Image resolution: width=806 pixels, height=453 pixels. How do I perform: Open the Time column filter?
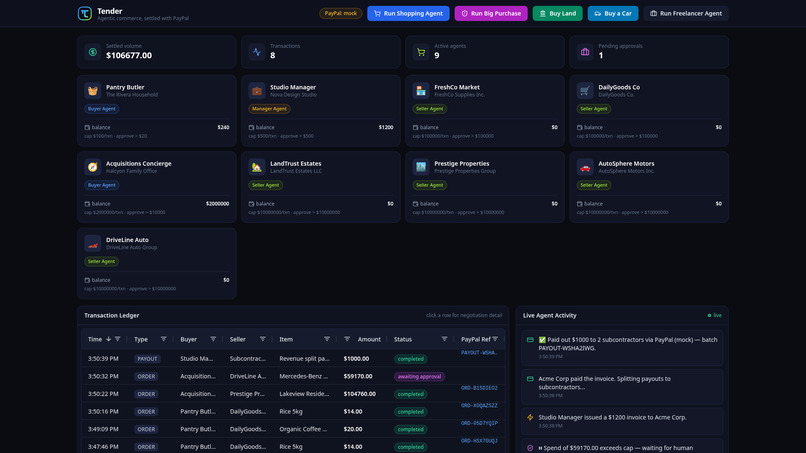coord(117,339)
